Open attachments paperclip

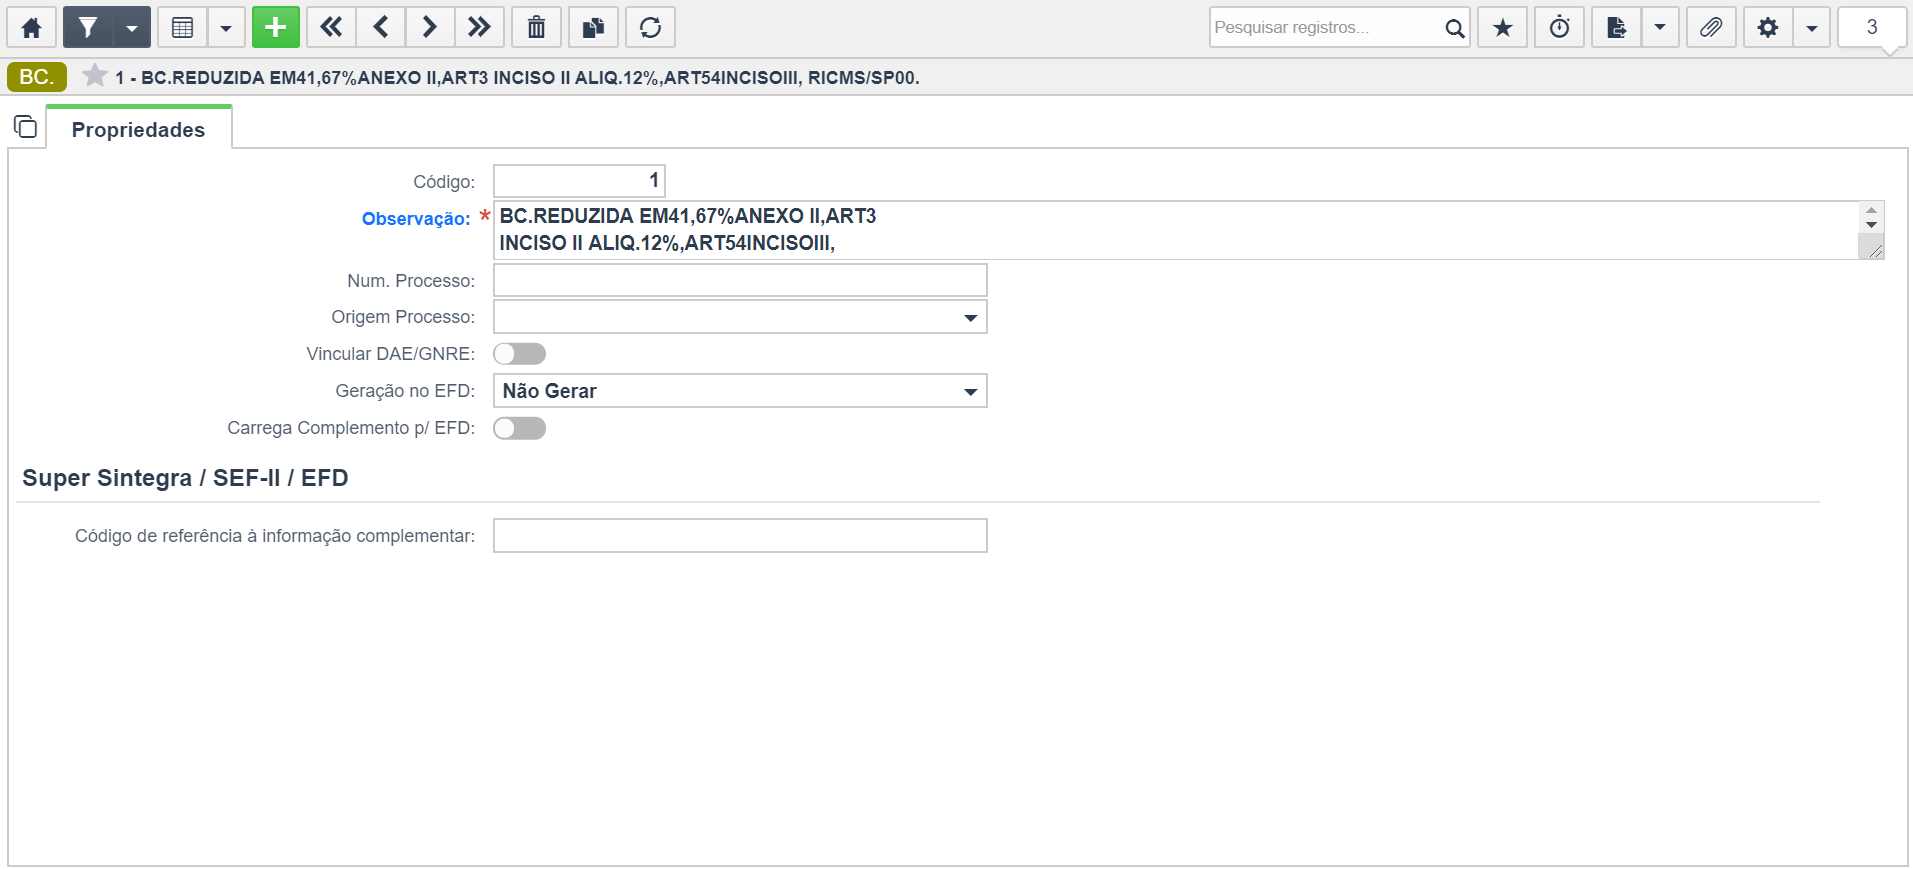coord(1711,27)
